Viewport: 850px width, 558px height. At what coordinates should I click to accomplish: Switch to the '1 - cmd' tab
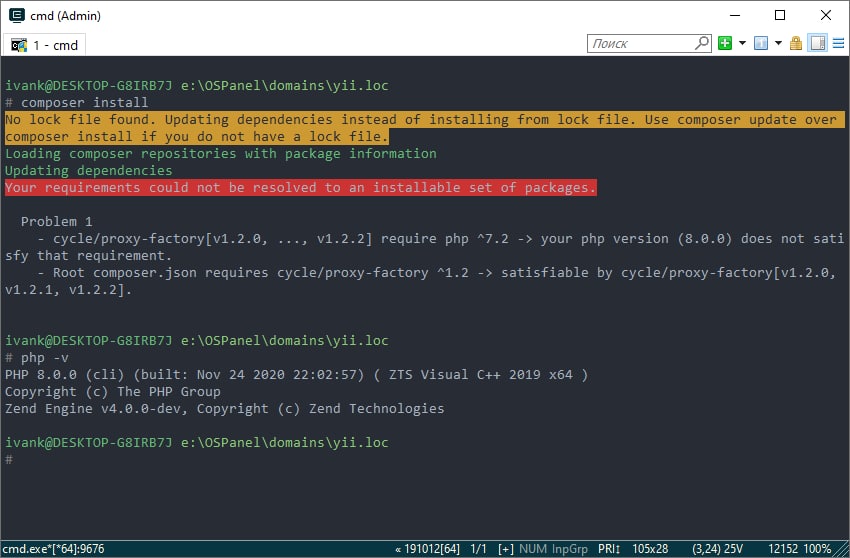pos(44,45)
